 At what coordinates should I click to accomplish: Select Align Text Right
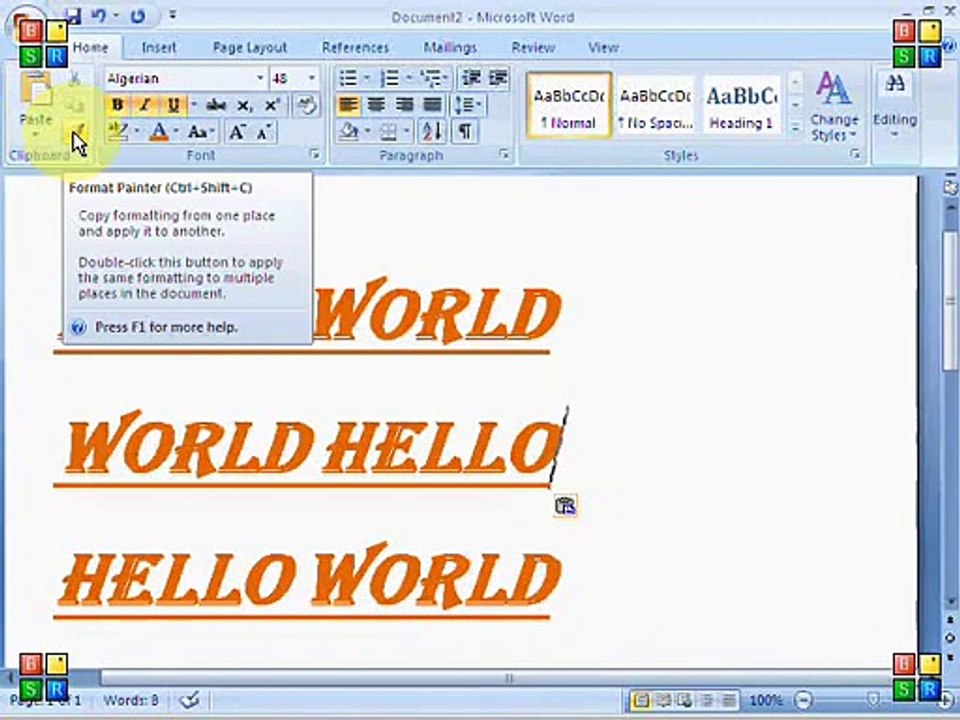tap(404, 105)
